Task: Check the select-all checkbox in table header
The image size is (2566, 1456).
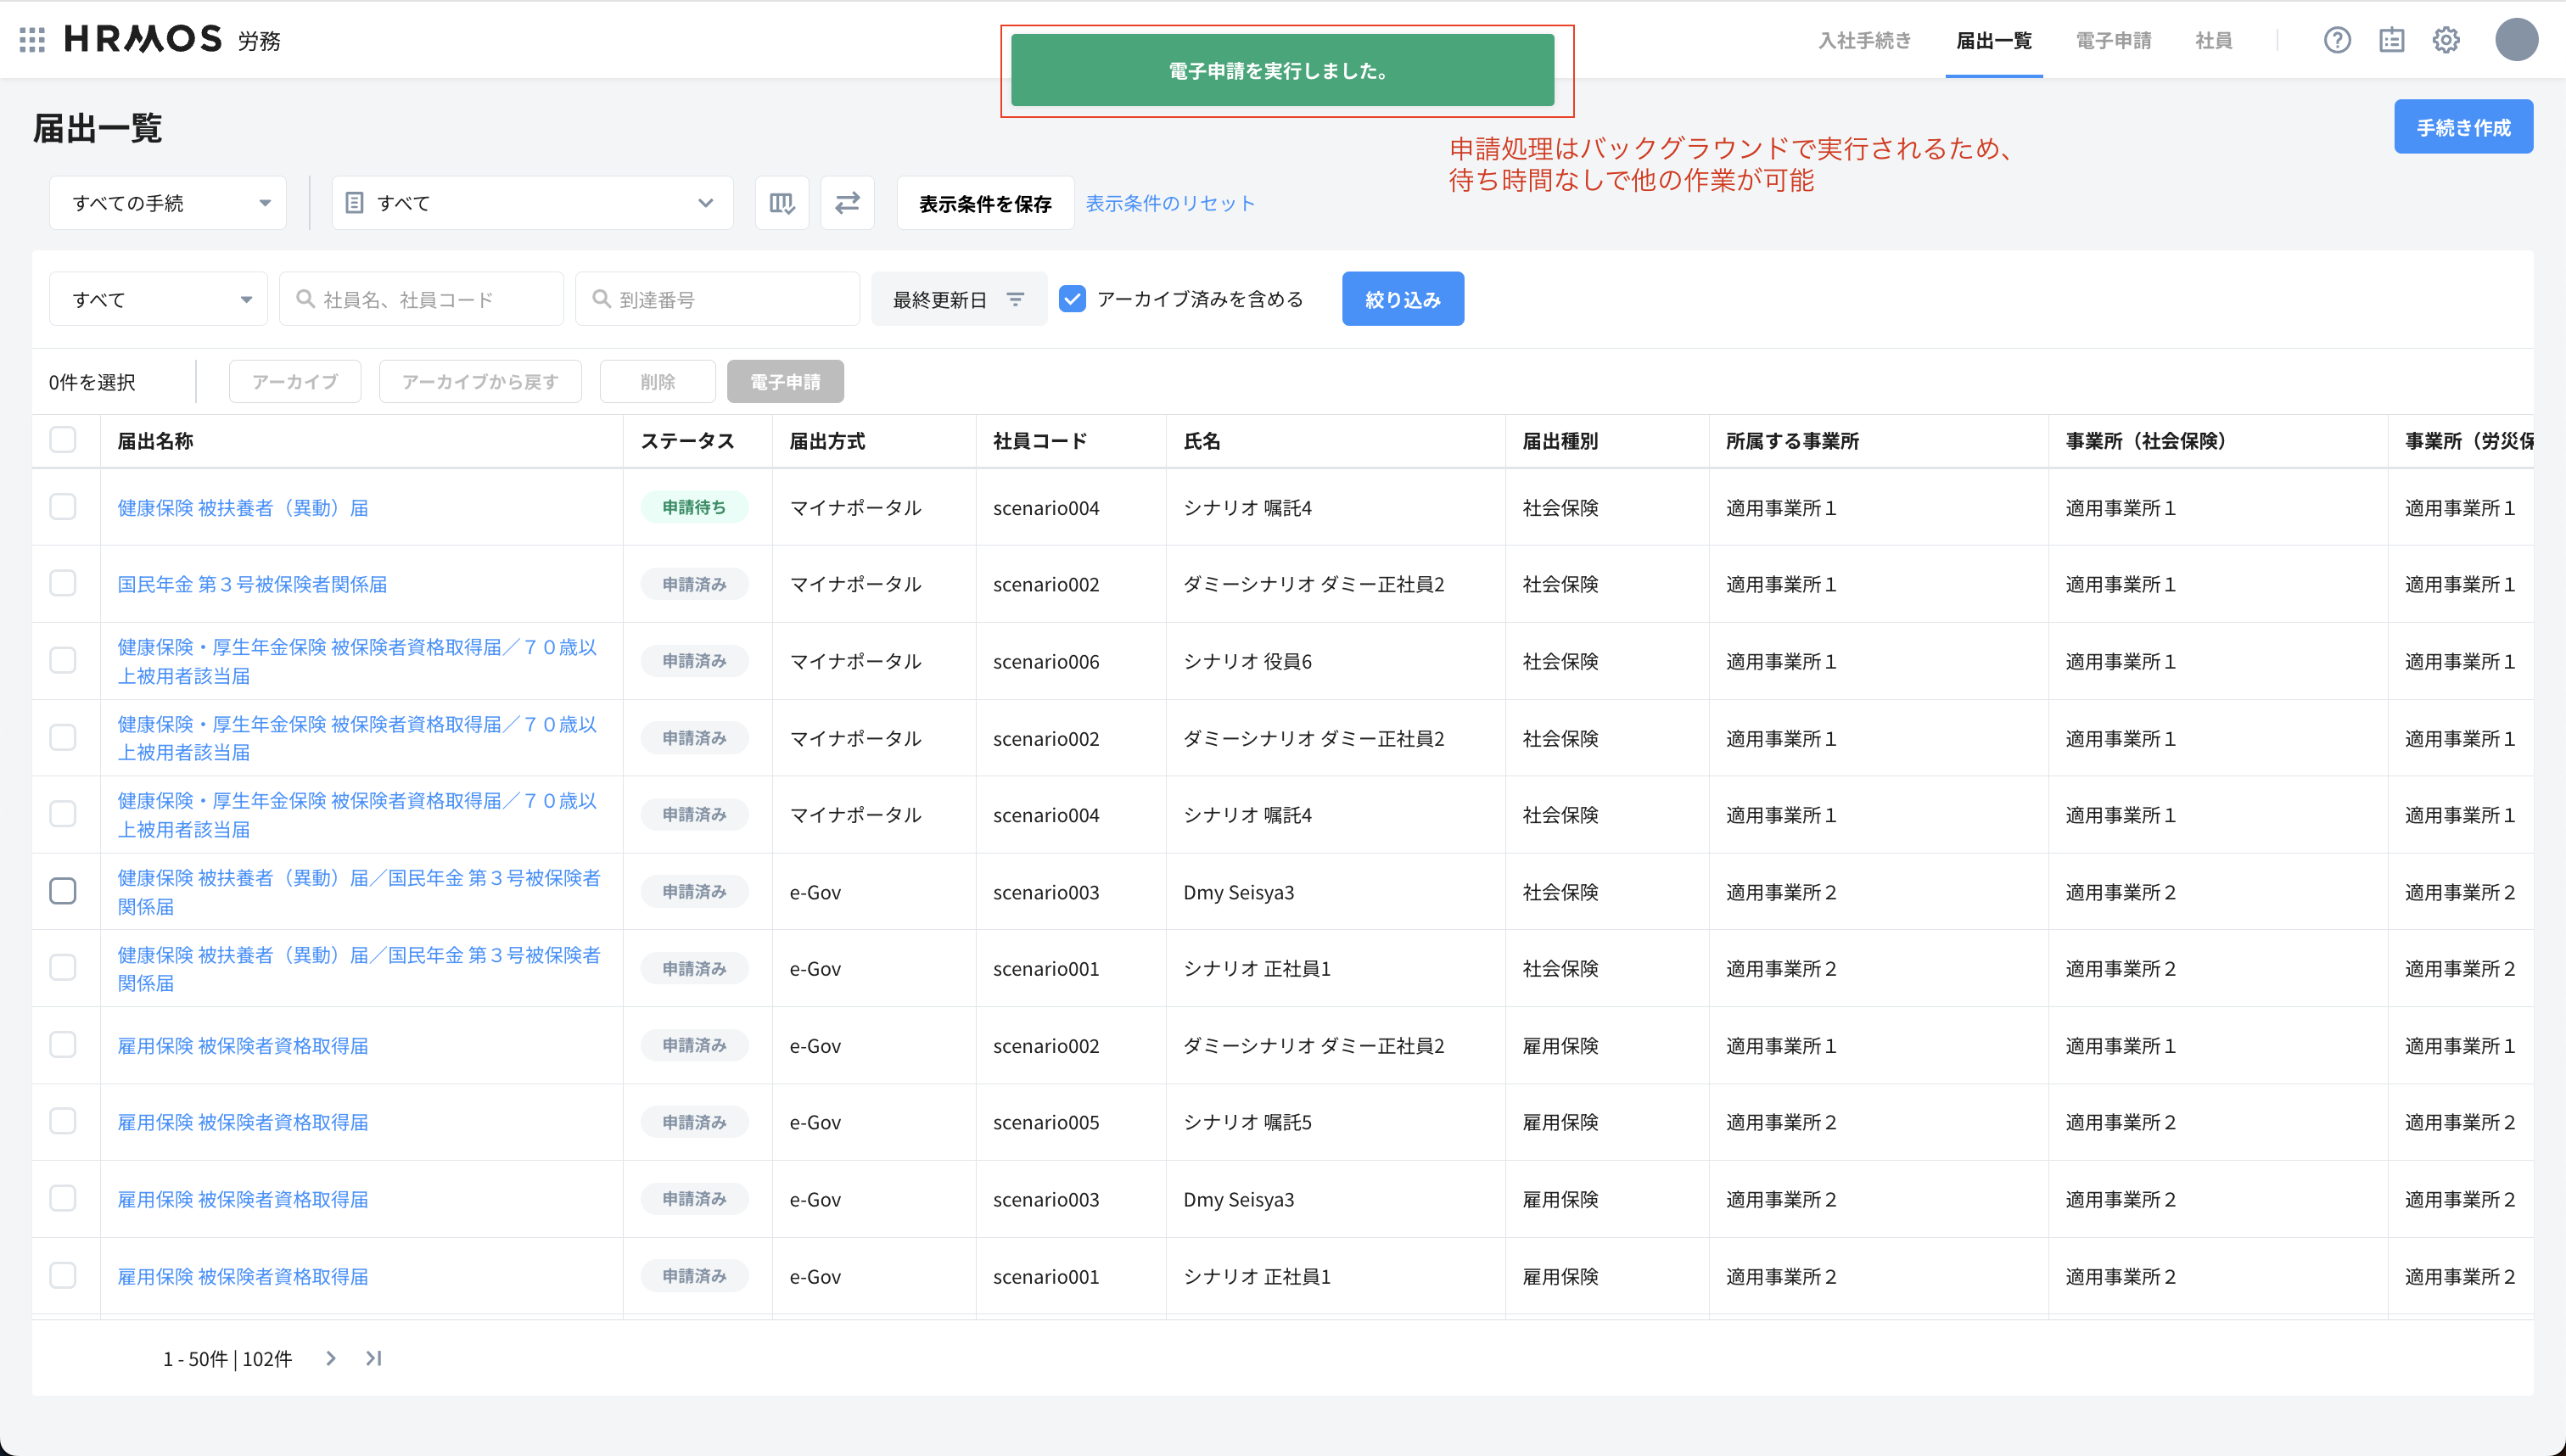Action: (63, 440)
